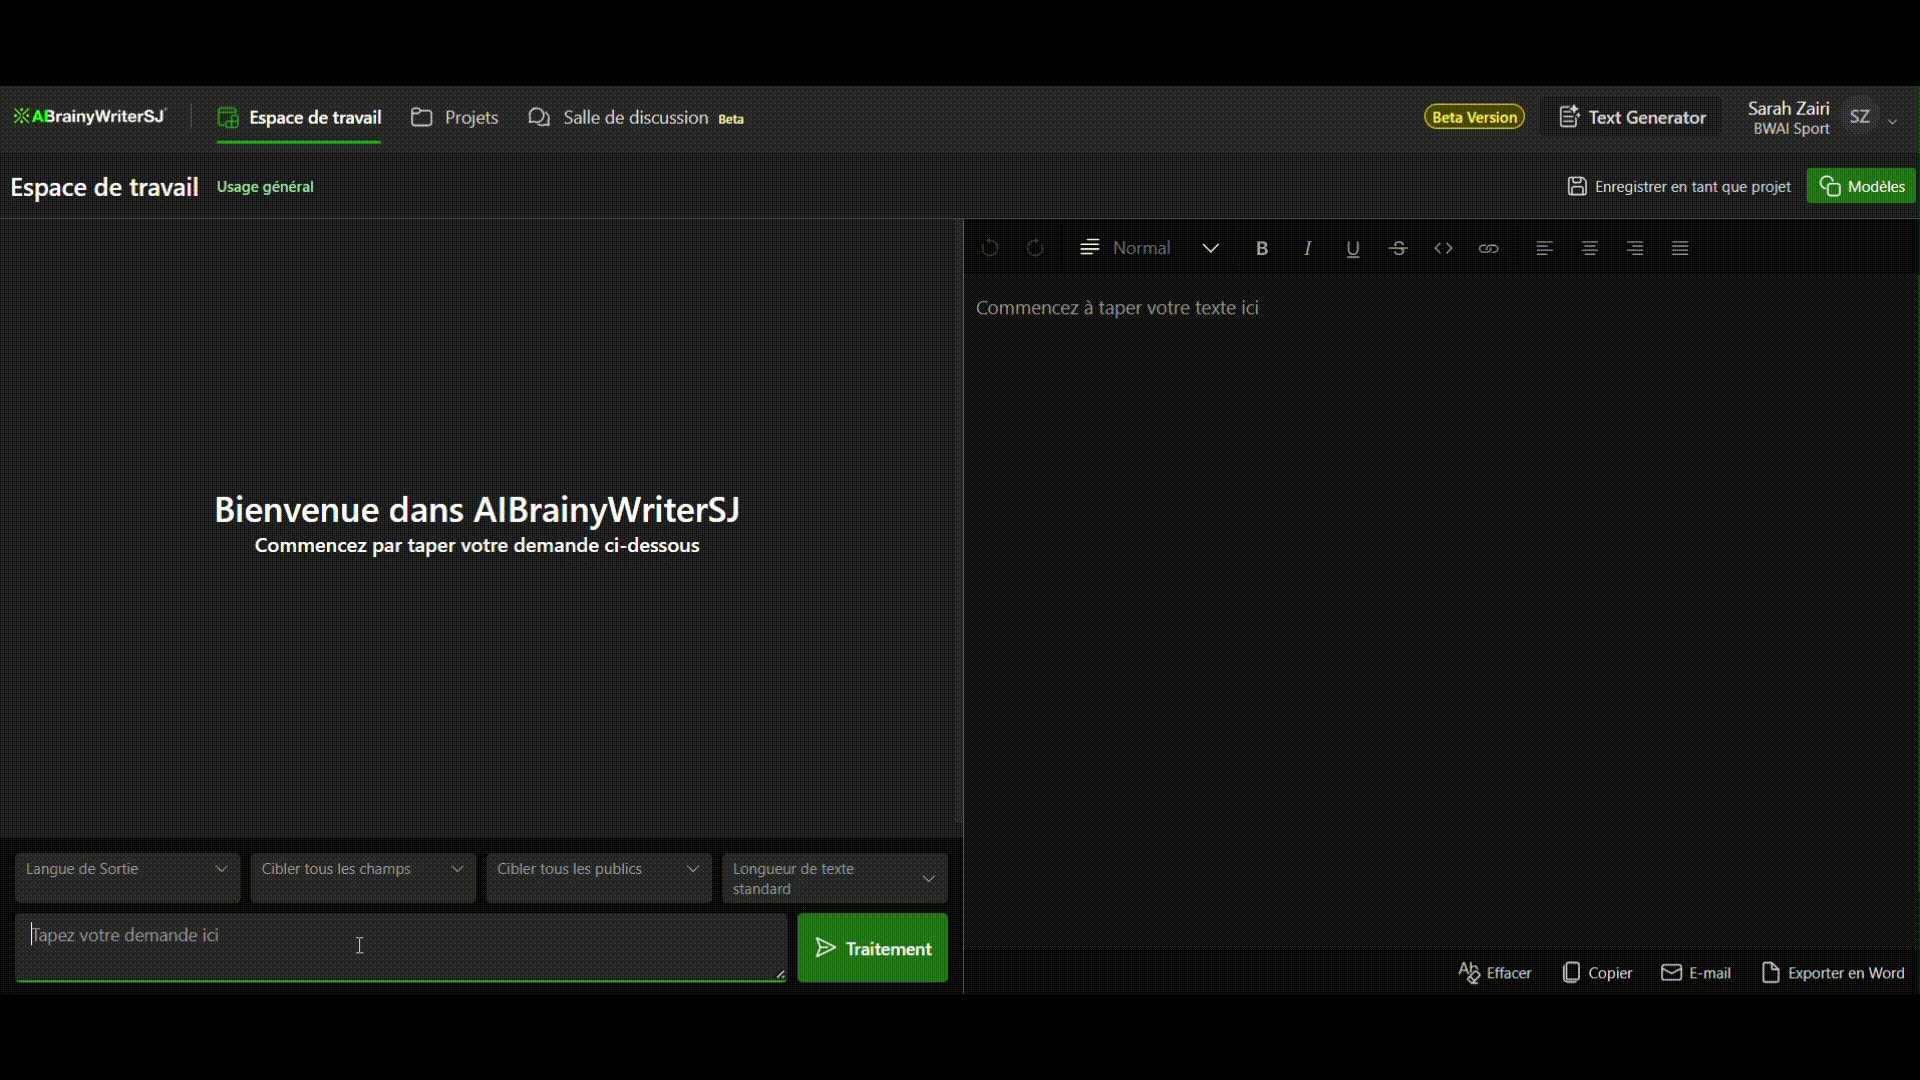1920x1080 pixels.
Task: Undo the last editor action
Action: pyautogui.click(x=990, y=247)
